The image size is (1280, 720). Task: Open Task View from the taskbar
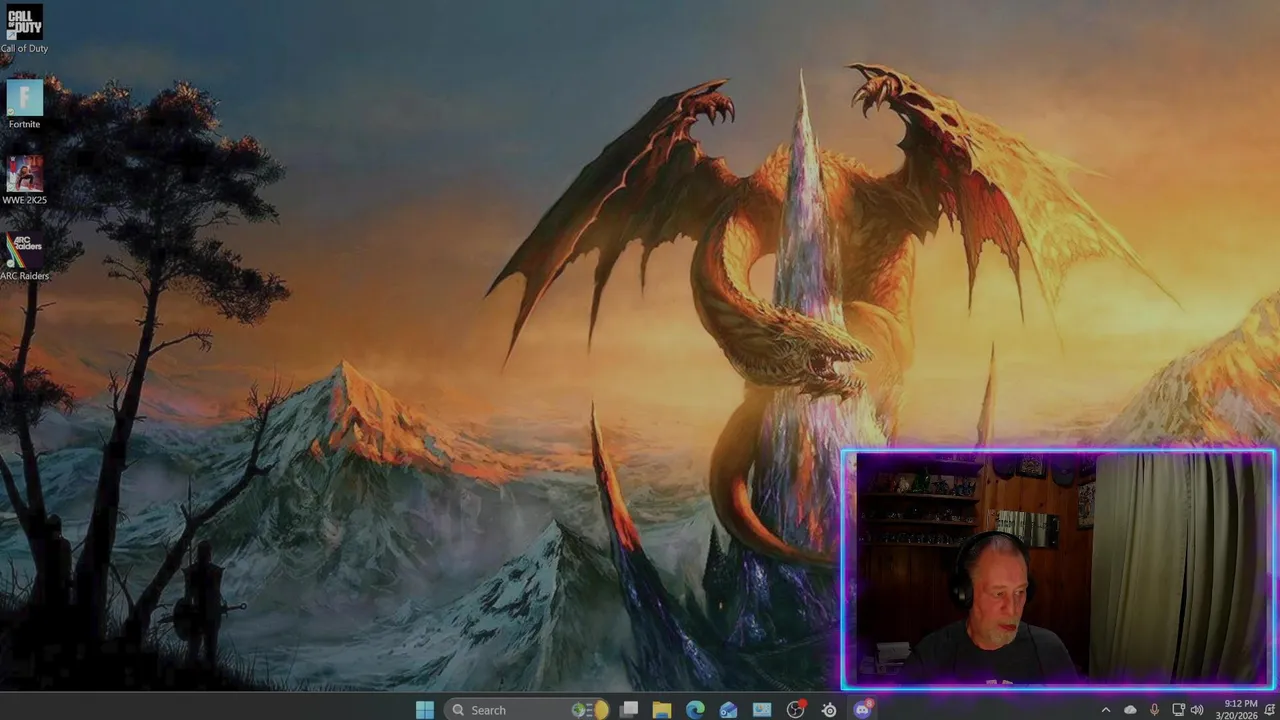click(629, 709)
